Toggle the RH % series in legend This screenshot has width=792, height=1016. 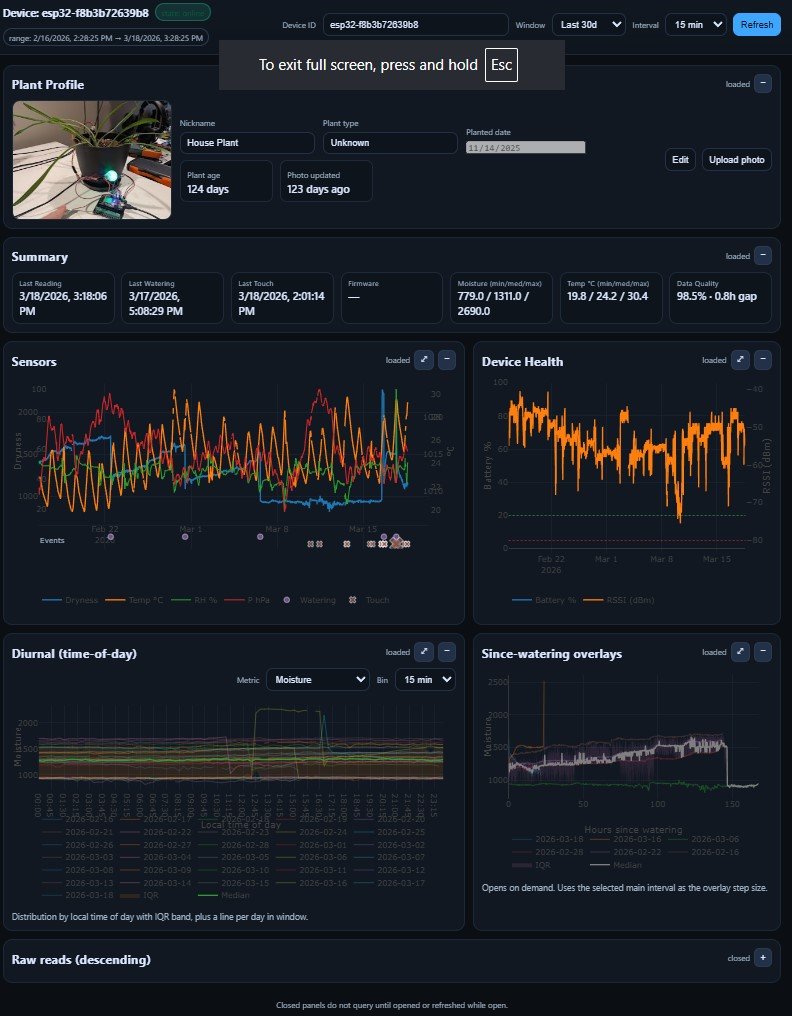pos(194,600)
